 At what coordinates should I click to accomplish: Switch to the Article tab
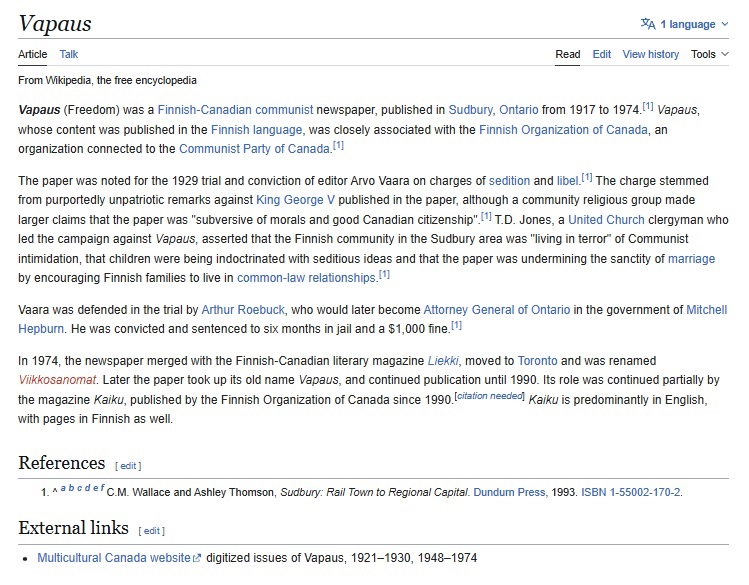[x=32, y=54]
